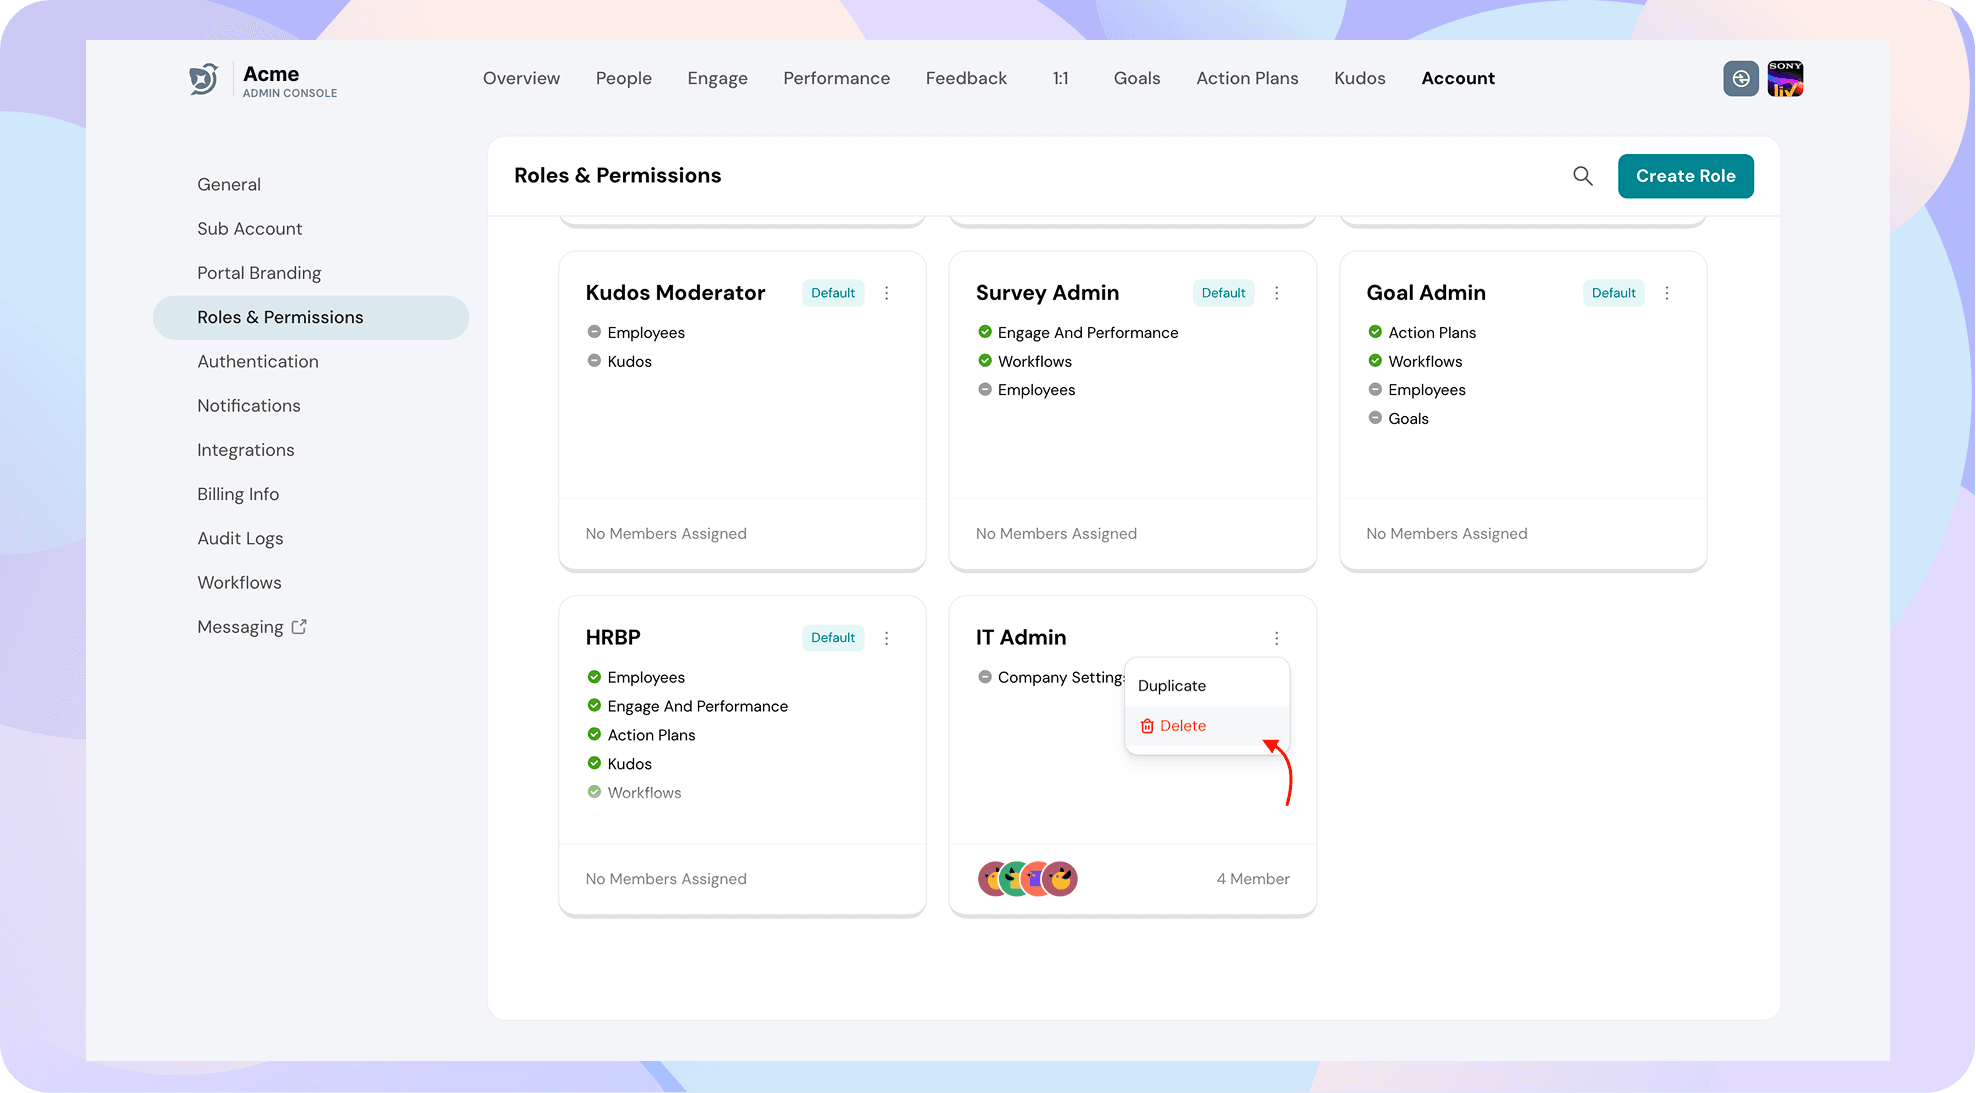Click the external link icon beside Messaging
The width and height of the screenshot is (1976, 1093).
(x=299, y=627)
